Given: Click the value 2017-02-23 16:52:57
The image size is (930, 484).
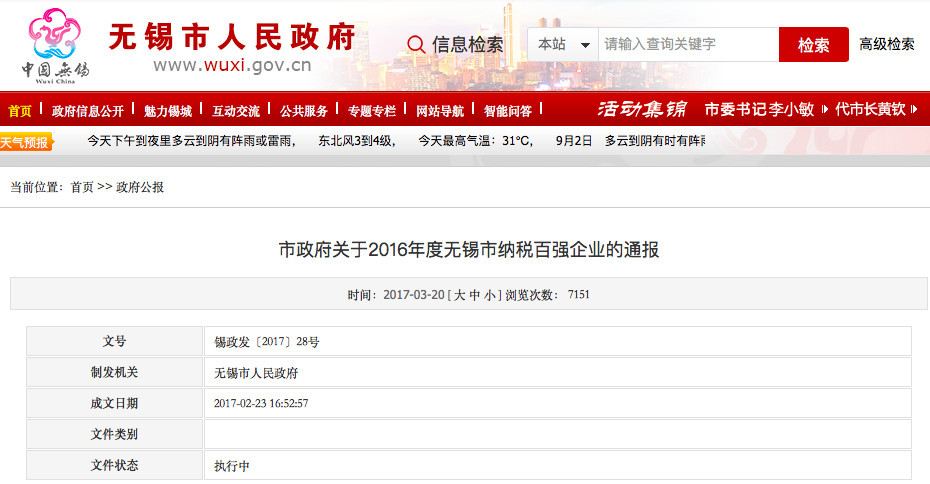Looking at the screenshot, I should (261, 403).
